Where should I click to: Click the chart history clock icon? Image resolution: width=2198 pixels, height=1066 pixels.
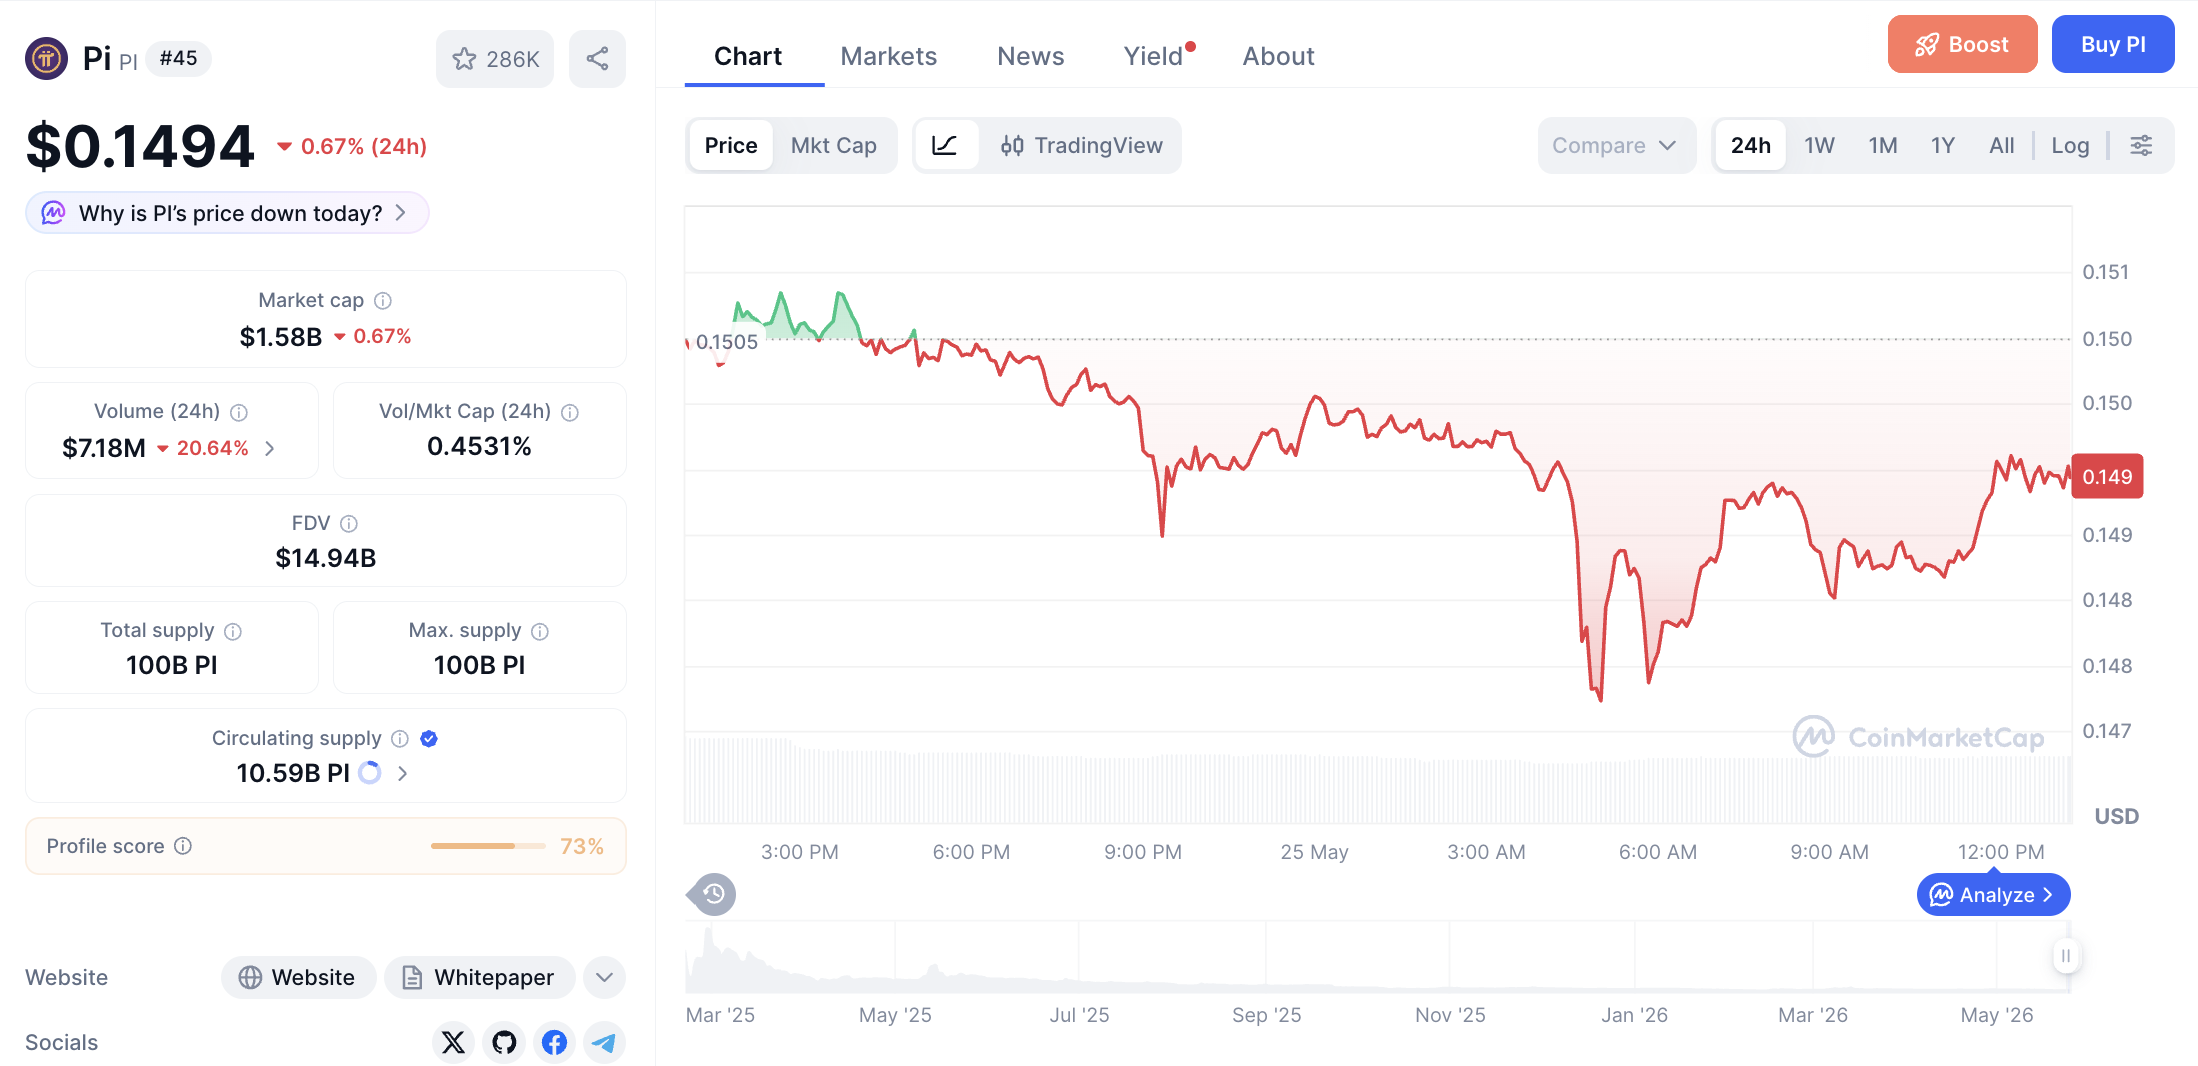[x=713, y=894]
